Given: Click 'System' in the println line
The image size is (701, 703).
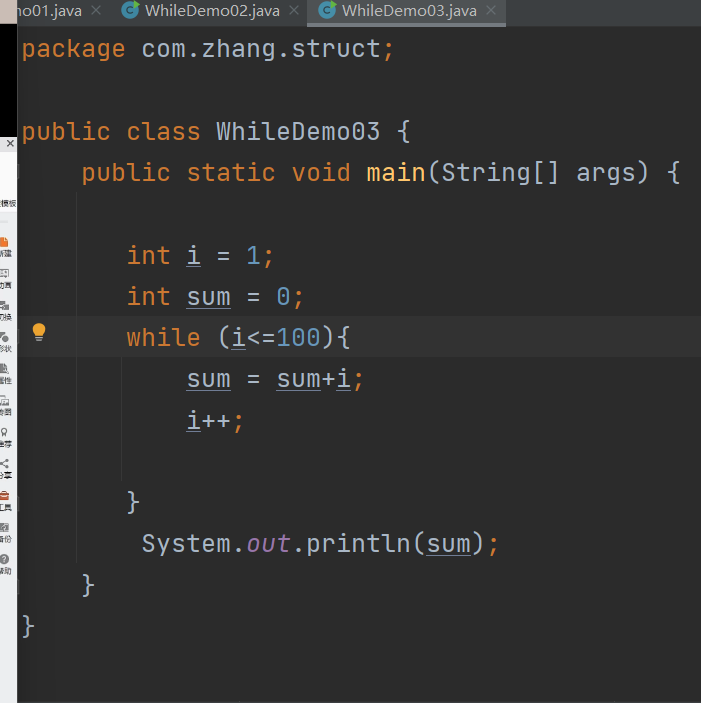Looking at the screenshot, I should click(186, 543).
